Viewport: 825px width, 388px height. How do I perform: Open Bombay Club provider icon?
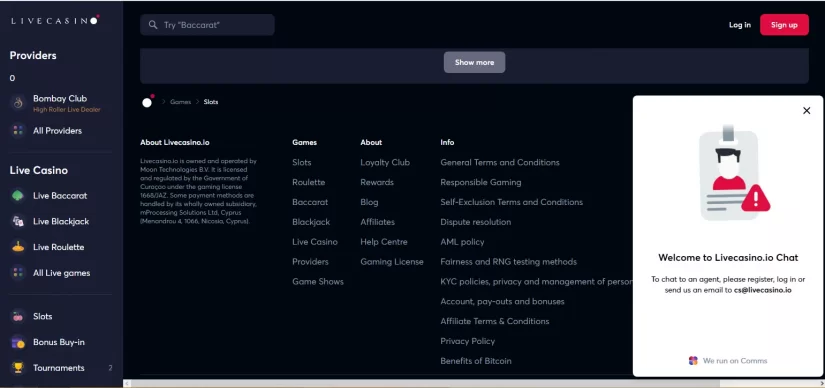click(x=18, y=103)
